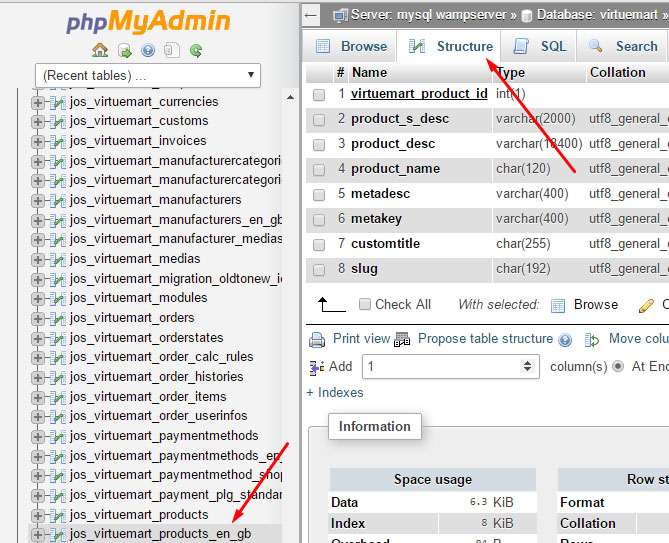The width and height of the screenshot is (669, 543).
Task: Click the Propose table structure icon
Action: (x=402, y=340)
